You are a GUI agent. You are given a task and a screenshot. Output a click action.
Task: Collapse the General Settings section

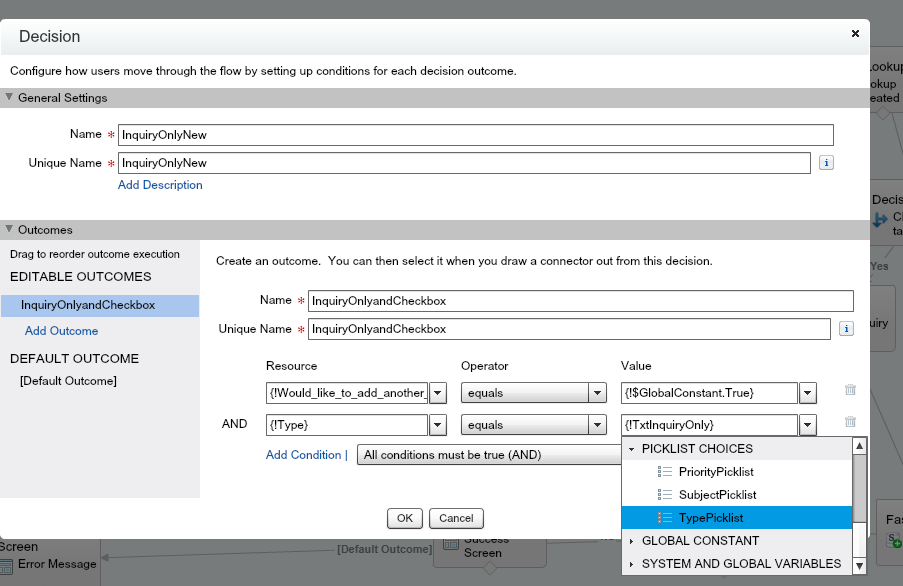pyautogui.click(x=10, y=98)
